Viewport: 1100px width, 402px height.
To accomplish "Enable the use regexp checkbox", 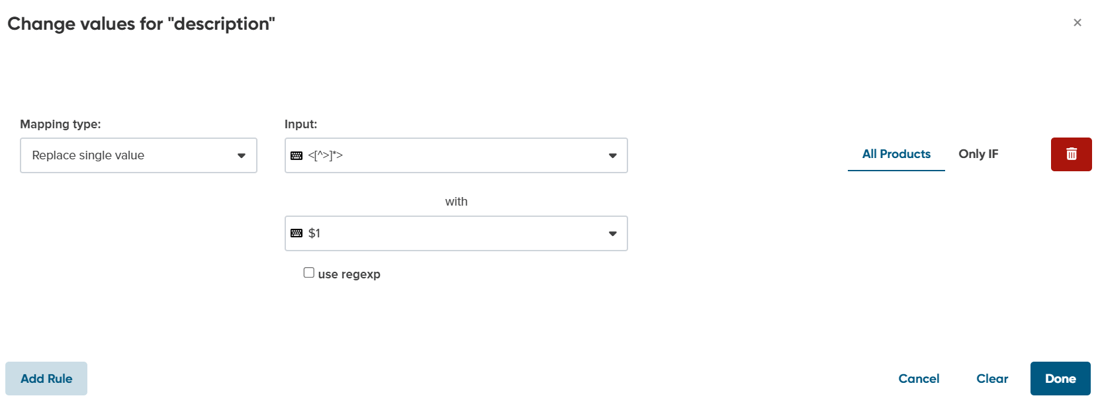I will [x=309, y=273].
